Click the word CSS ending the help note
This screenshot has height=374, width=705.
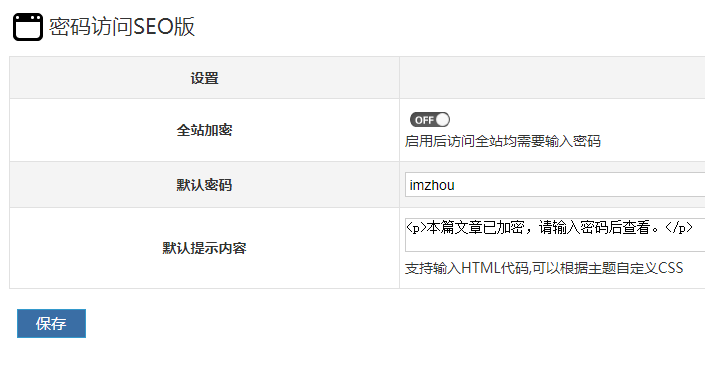coord(670,268)
